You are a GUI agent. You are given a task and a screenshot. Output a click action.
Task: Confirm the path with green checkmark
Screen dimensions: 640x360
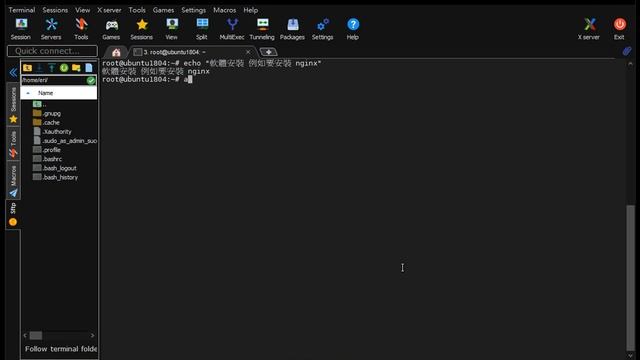(91, 80)
